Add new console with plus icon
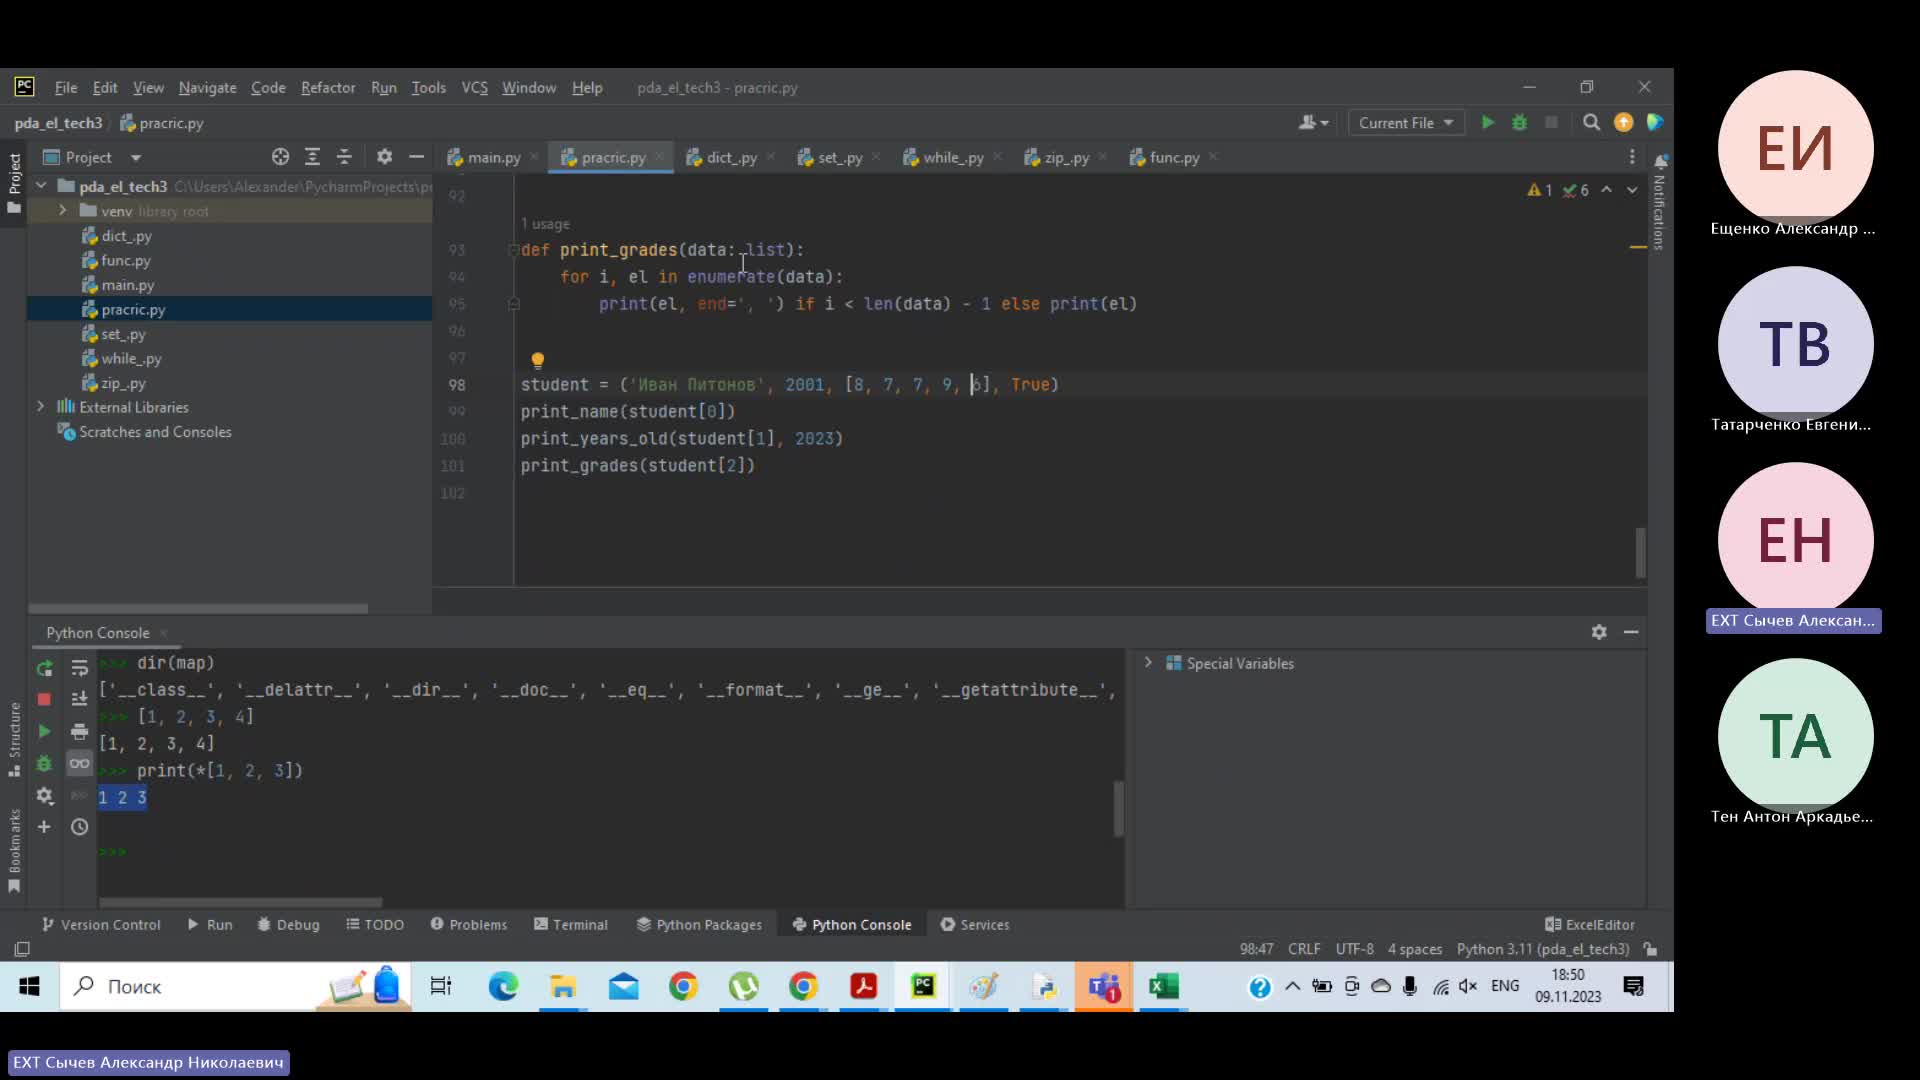The height and width of the screenshot is (1080, 1920). tap(44, 827)
